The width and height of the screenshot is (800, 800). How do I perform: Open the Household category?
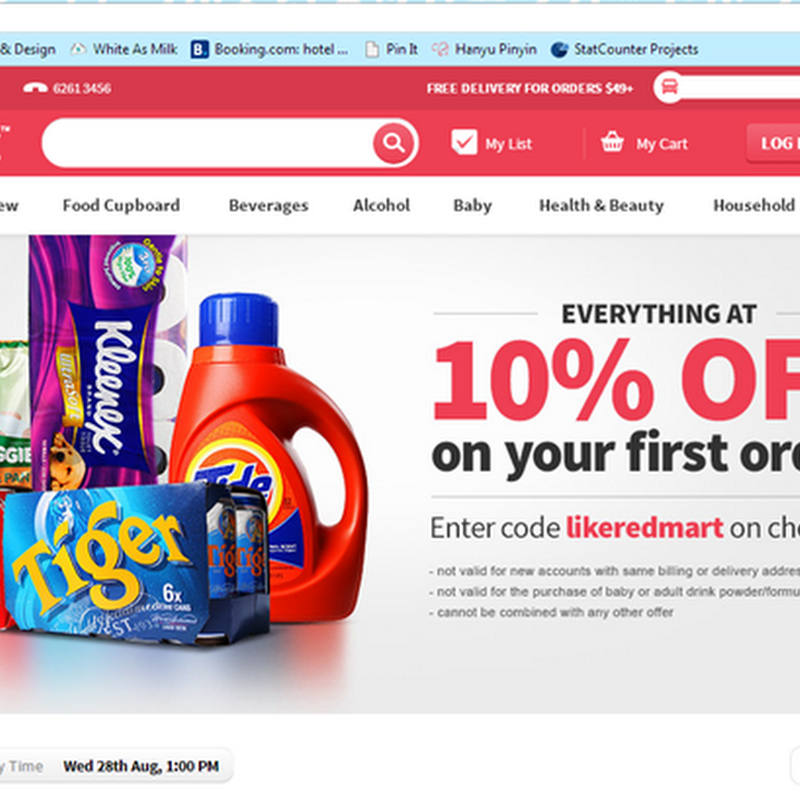click(754, 205)
